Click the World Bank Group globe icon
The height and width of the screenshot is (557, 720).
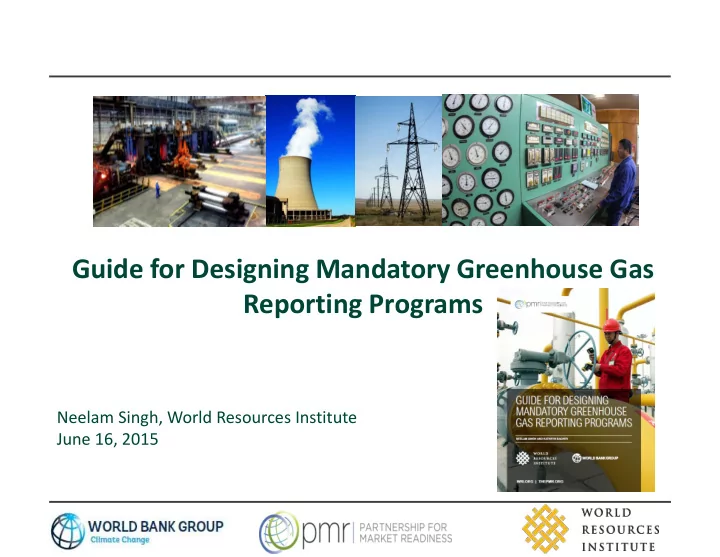[68, 532]
